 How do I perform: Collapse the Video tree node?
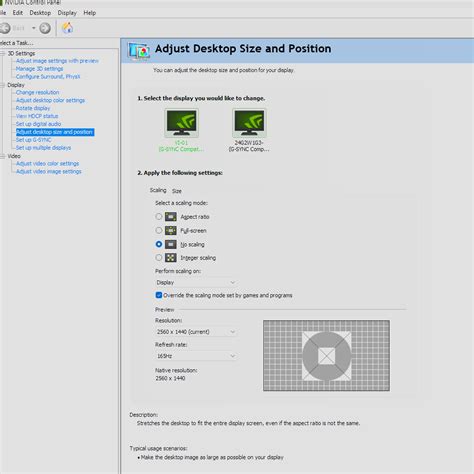(3, 156)
